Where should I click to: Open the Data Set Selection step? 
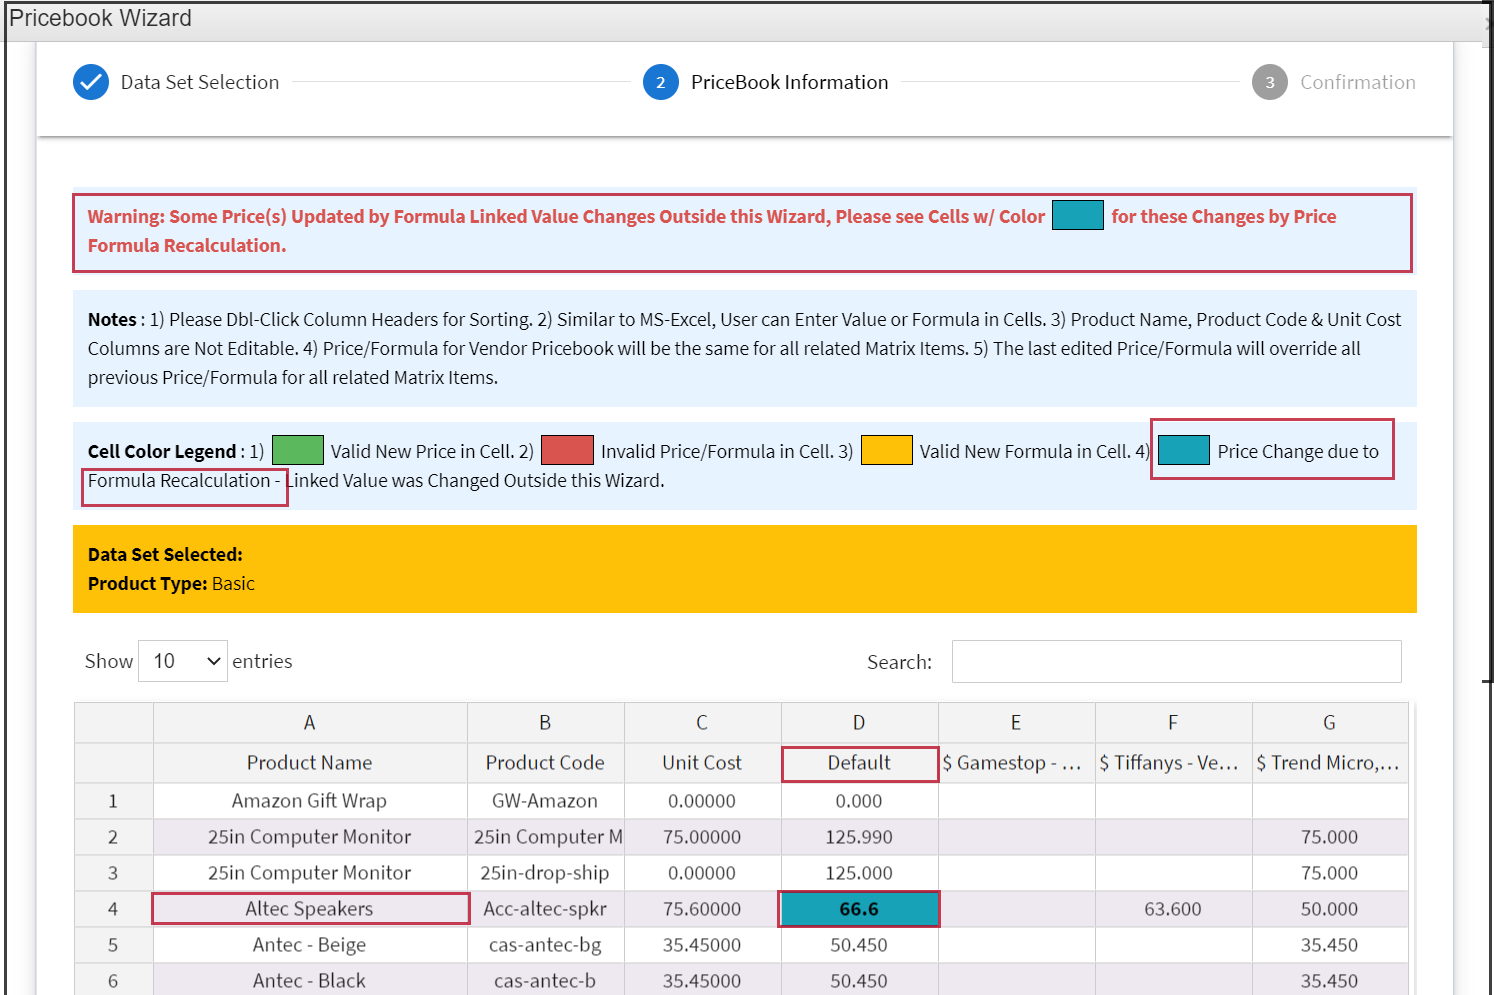pyautogui.click(x=200, y=82)
